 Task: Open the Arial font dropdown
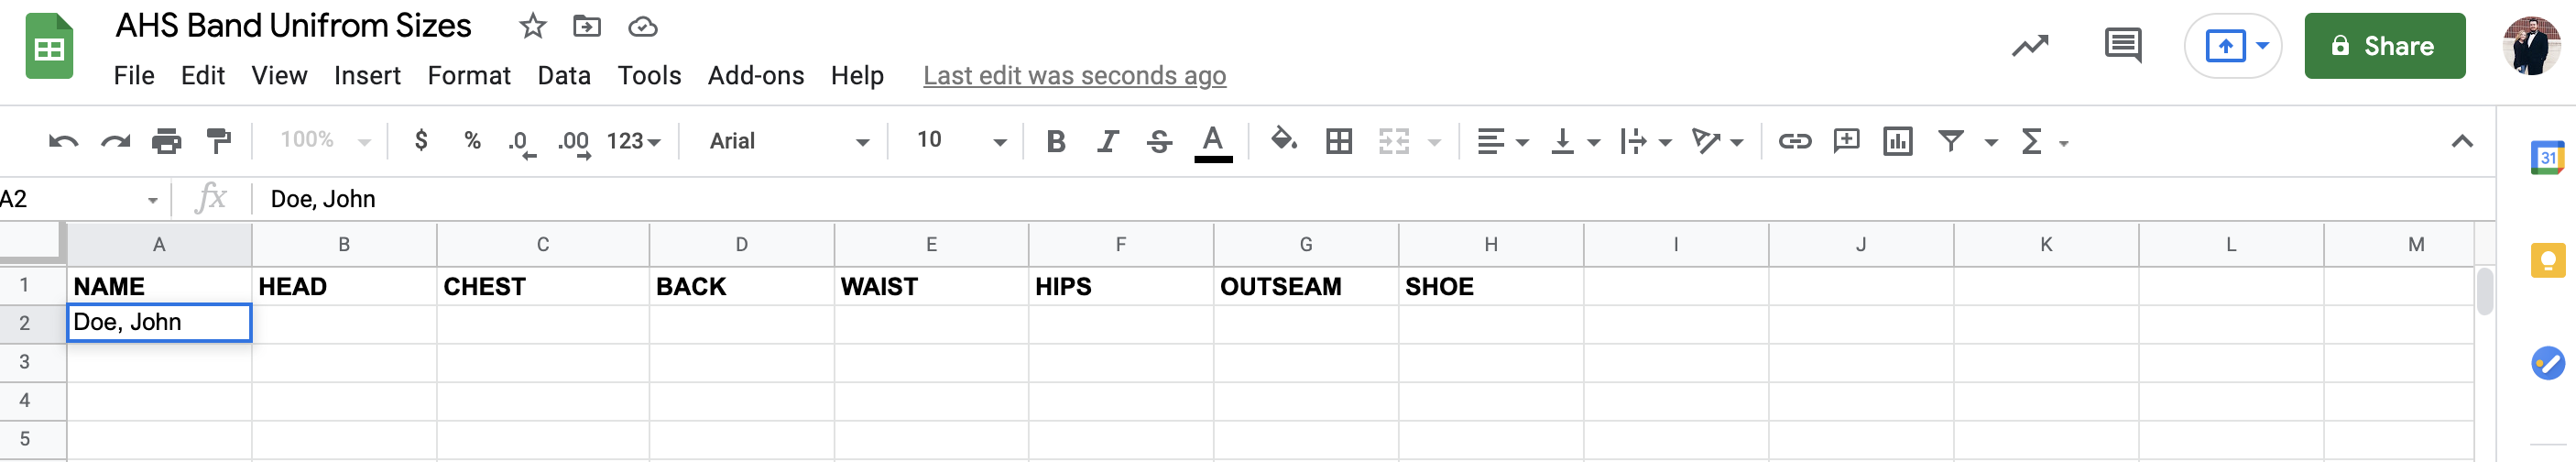[788, 142]
